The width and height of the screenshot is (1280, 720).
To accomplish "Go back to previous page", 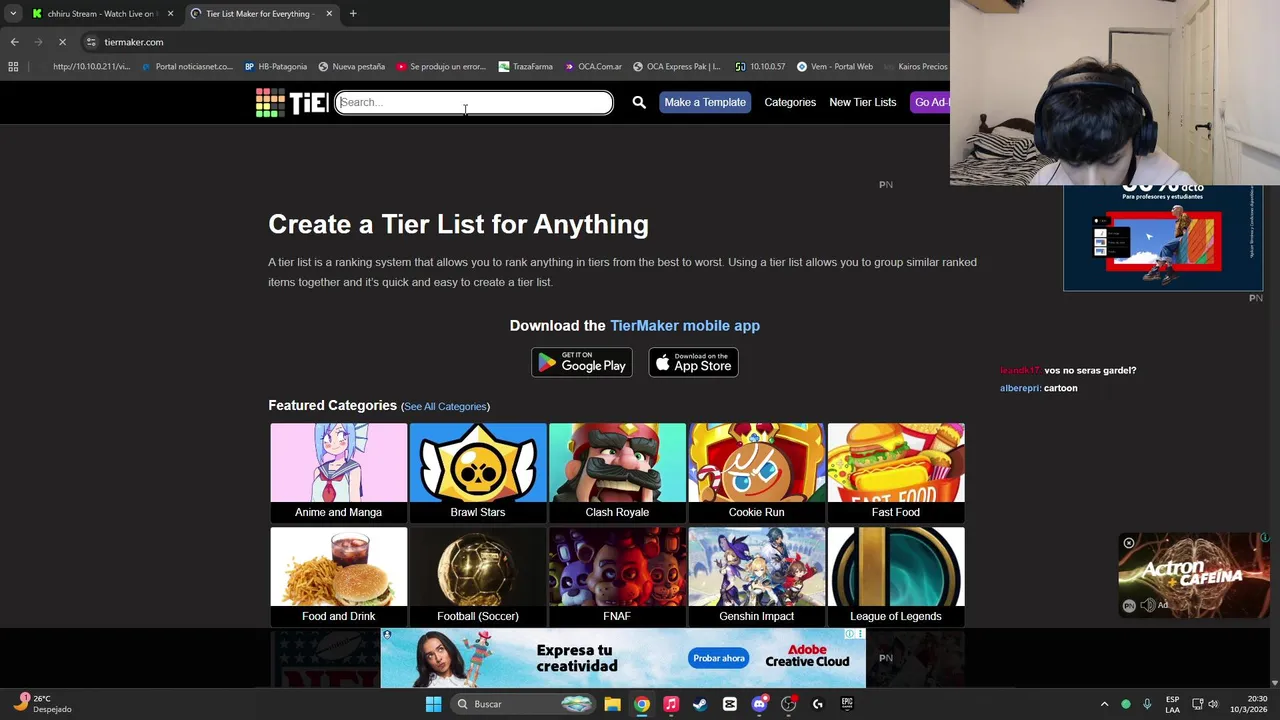I will [x=14, y=42].
